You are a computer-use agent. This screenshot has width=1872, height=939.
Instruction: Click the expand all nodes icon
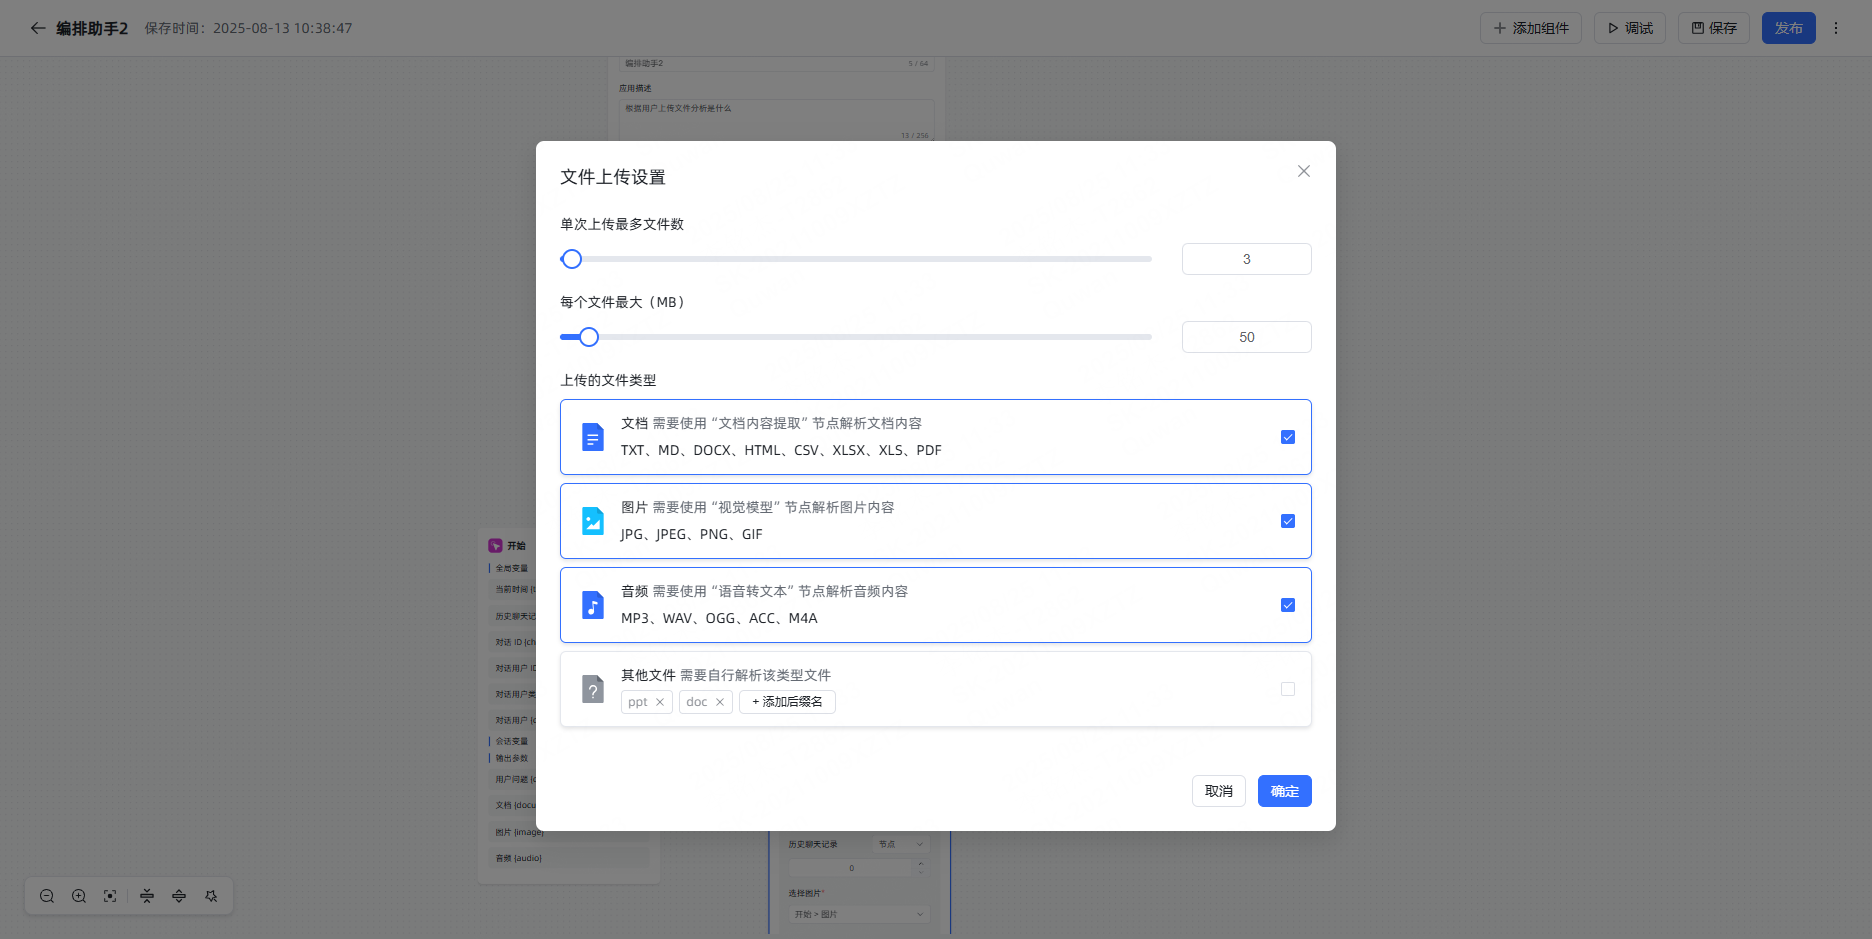[x=179, y=896]
